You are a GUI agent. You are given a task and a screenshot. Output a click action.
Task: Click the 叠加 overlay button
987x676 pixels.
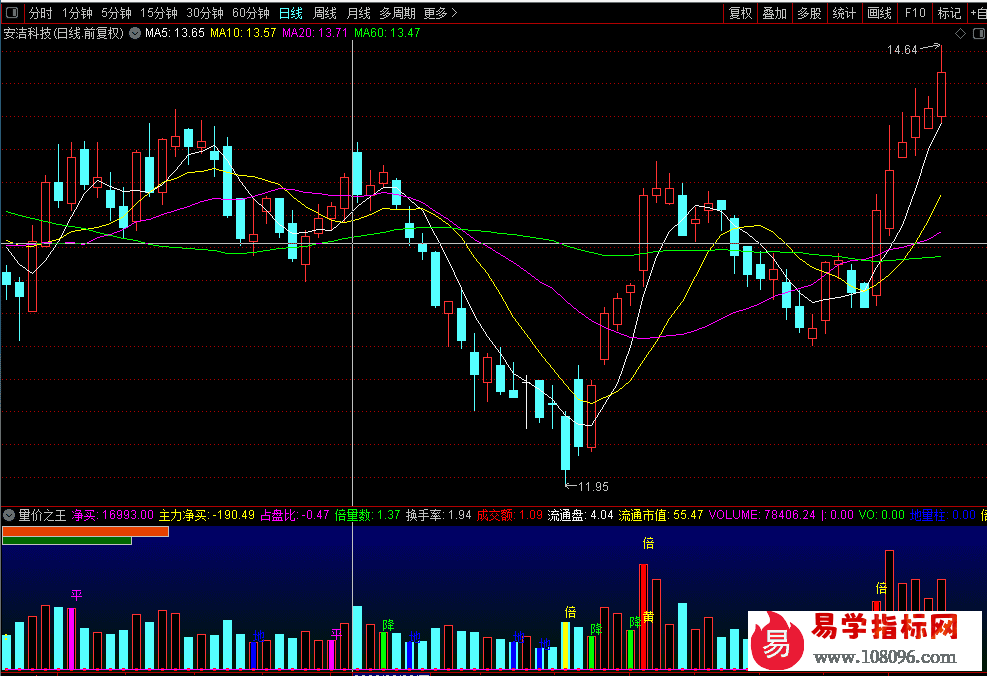[x=775, y=13]
